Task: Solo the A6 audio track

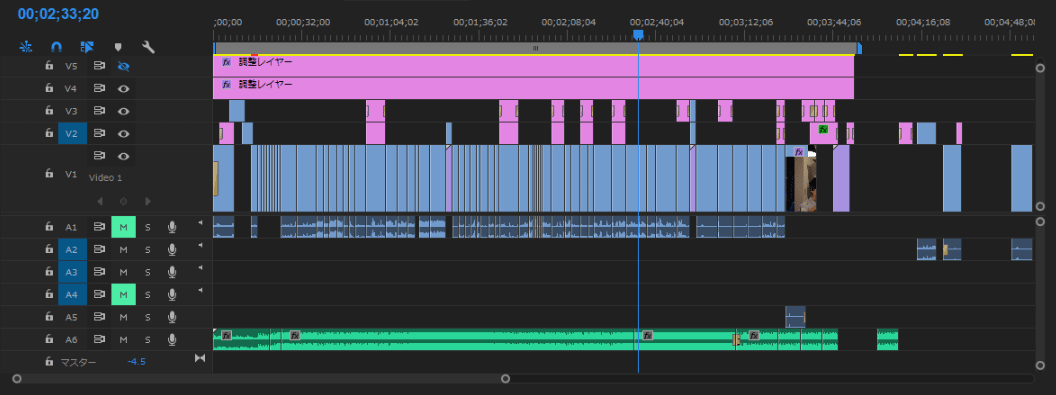Action: click(147, 339)
